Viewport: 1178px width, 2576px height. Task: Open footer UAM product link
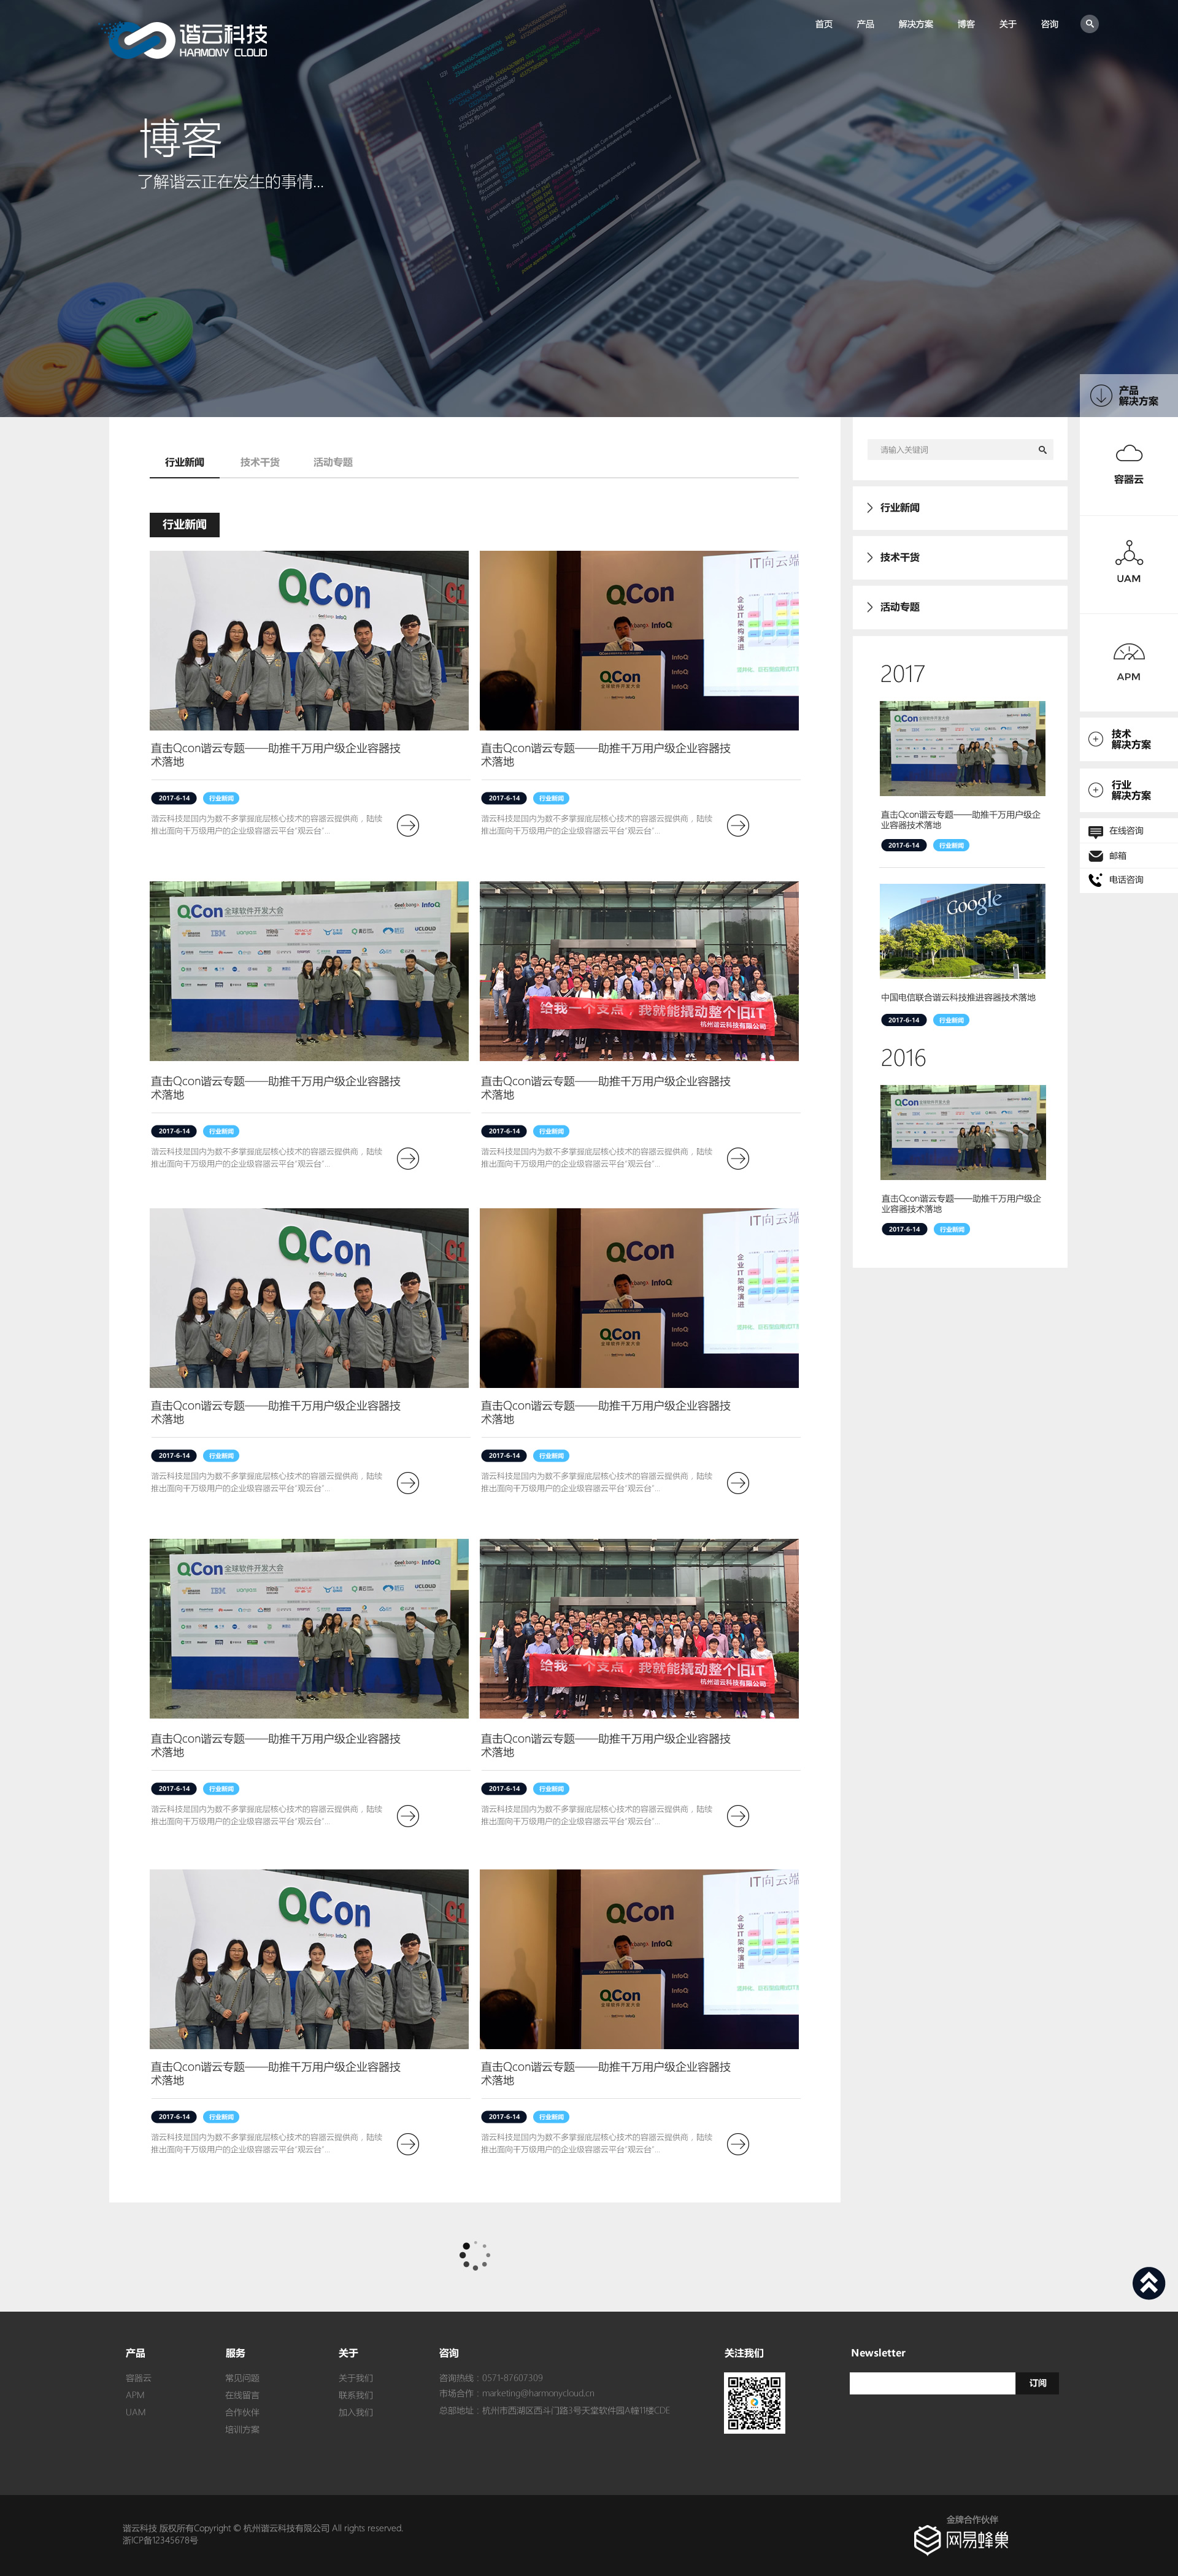point(135,2412)
